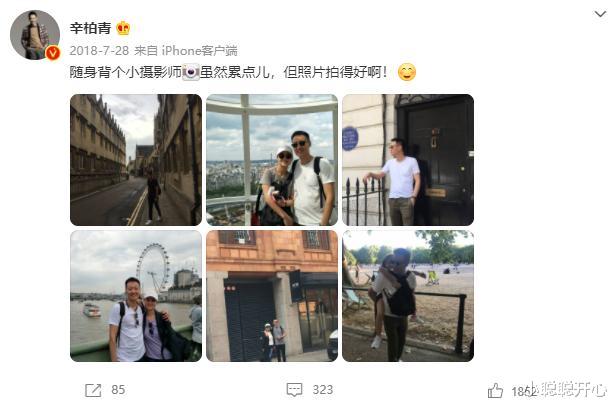Image resolution: width=616 pixels, height=408 pixels.
Task: Open the red brick building photo
Action: tap(272, 296)
